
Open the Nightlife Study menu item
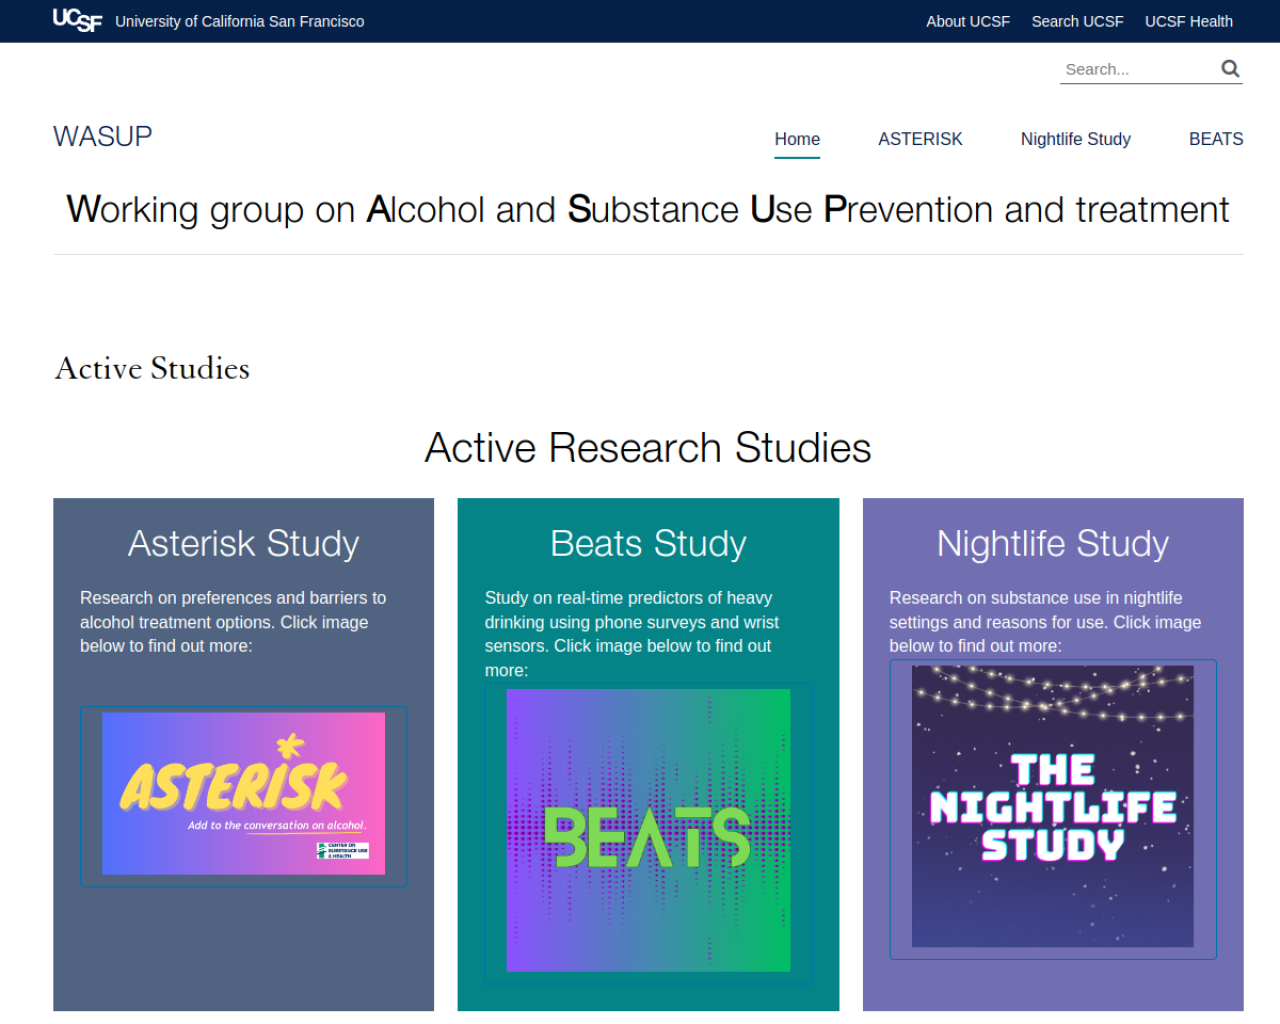pyautogui.click(x=1075, y=139)
